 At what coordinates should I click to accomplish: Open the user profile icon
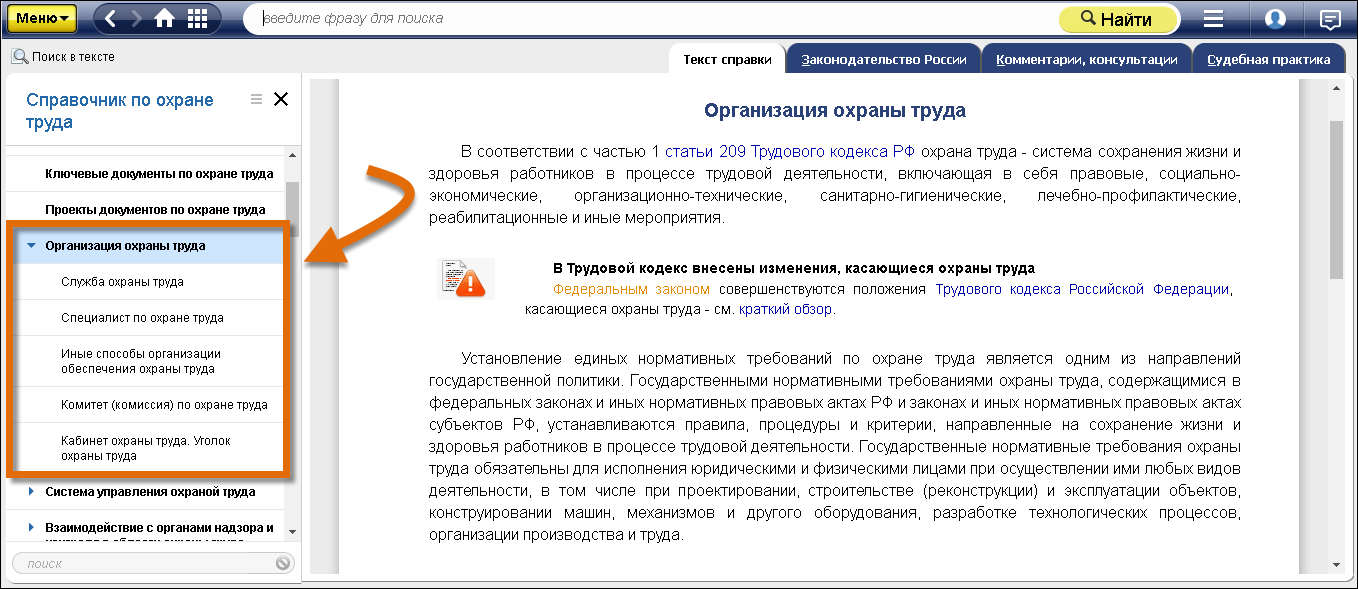1275,19
